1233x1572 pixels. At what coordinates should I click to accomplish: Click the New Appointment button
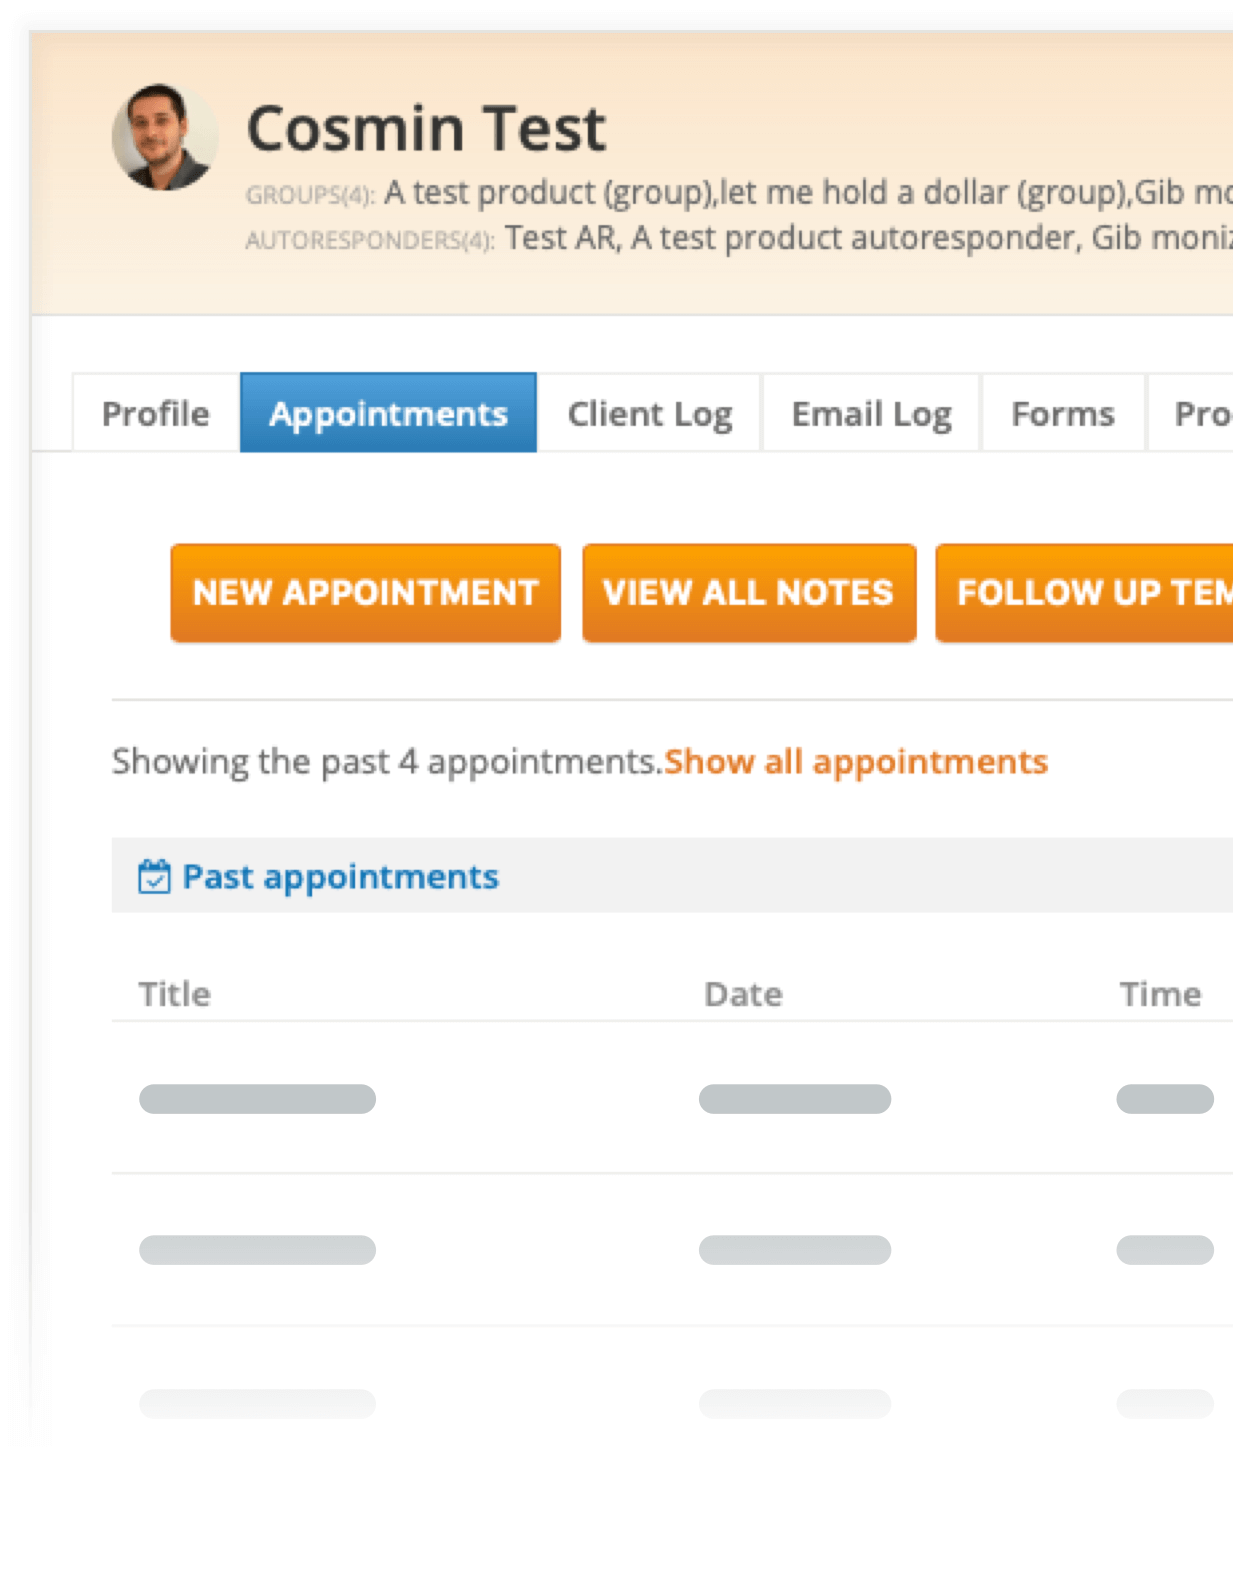pos(366,593)
